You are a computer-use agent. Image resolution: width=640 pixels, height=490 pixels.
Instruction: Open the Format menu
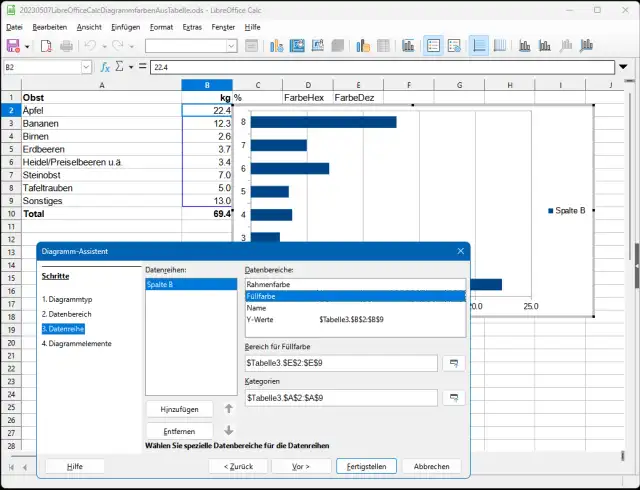pyautogui.click(x=161, y=27)
